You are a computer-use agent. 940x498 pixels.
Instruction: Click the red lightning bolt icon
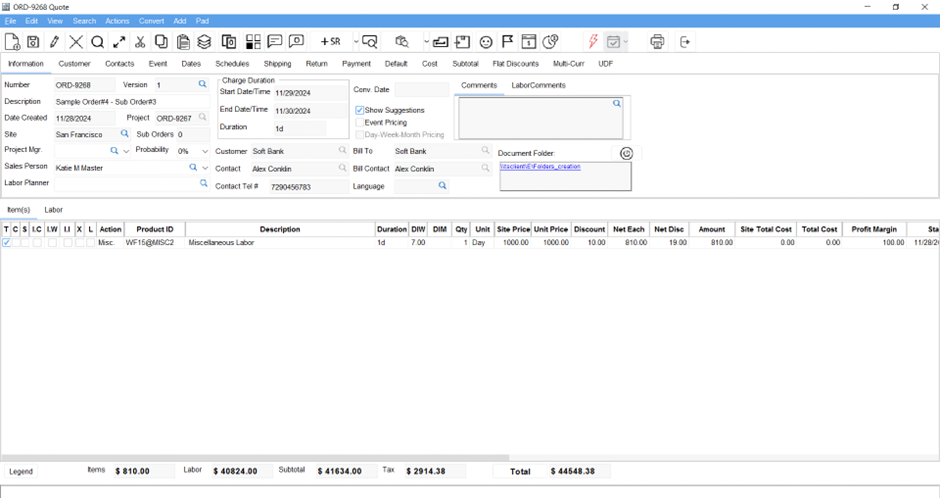[x=593, y=42]
